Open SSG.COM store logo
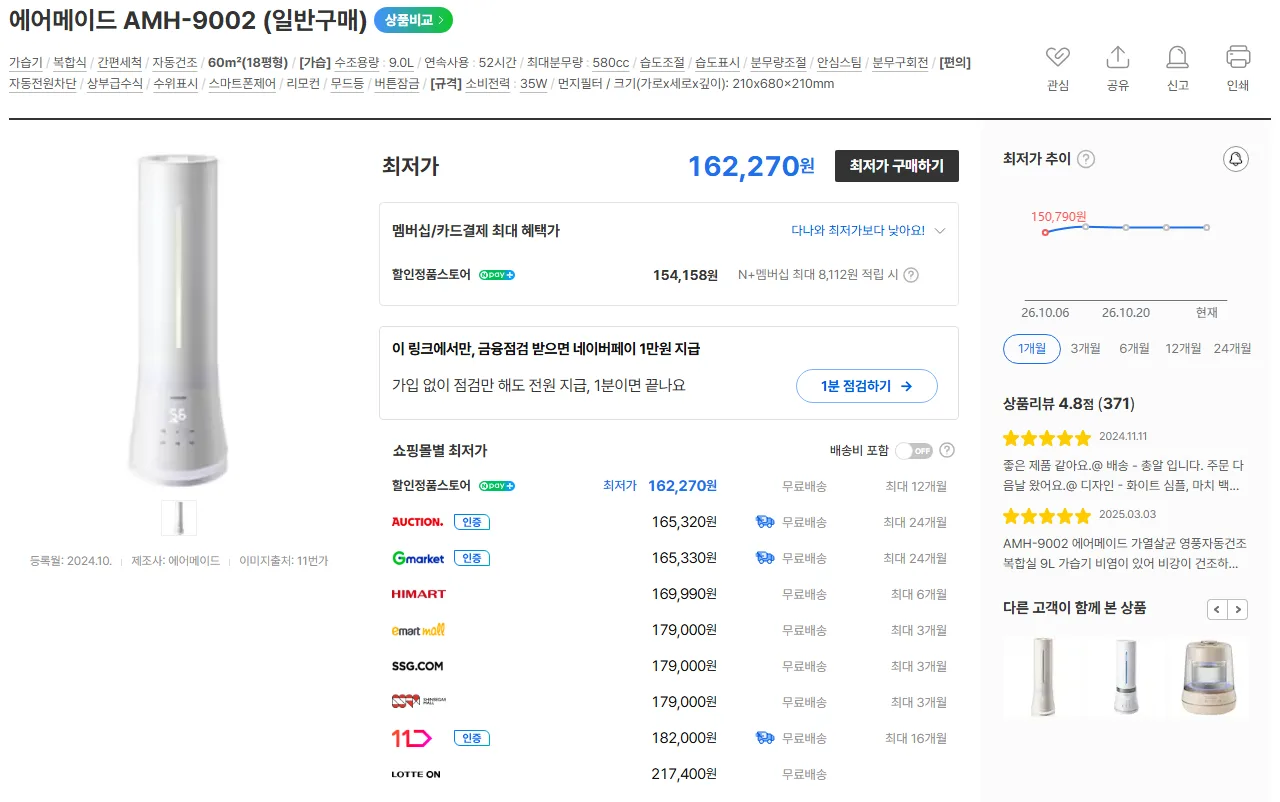 click(x=417, y=666)
